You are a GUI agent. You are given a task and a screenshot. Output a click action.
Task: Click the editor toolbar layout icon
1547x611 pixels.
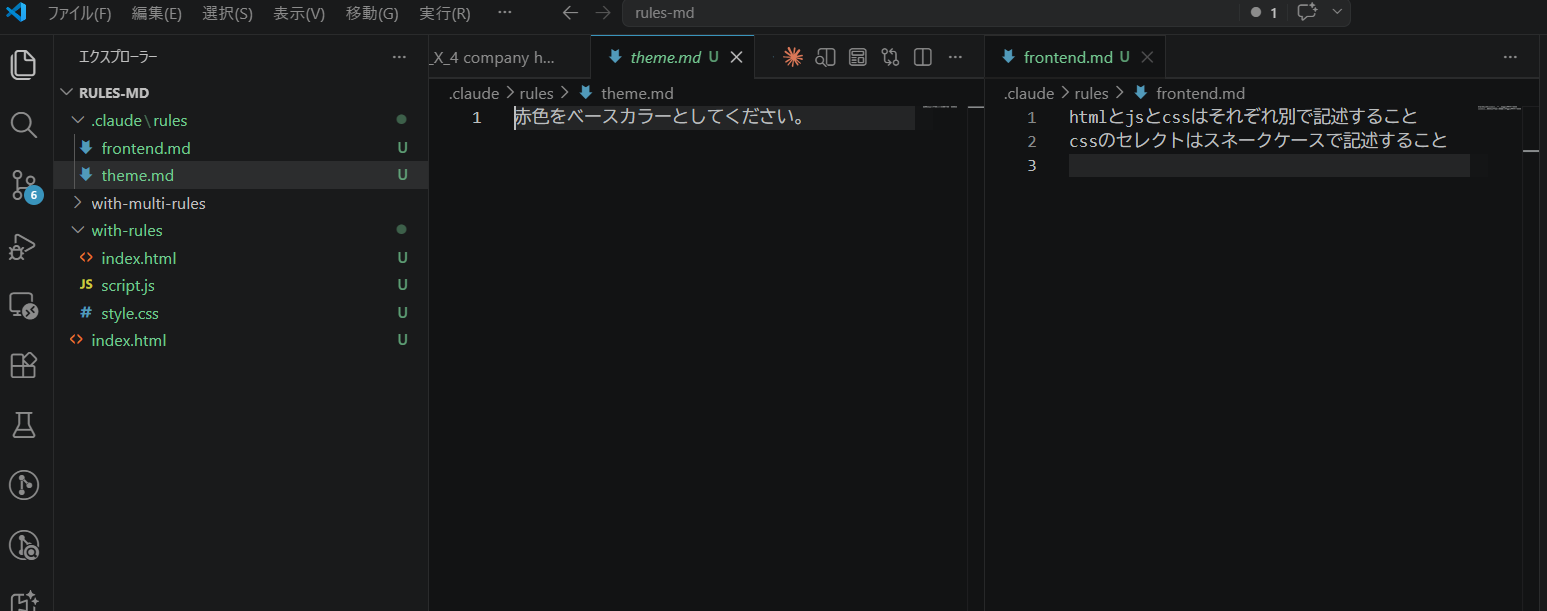[x=858, y=57]
